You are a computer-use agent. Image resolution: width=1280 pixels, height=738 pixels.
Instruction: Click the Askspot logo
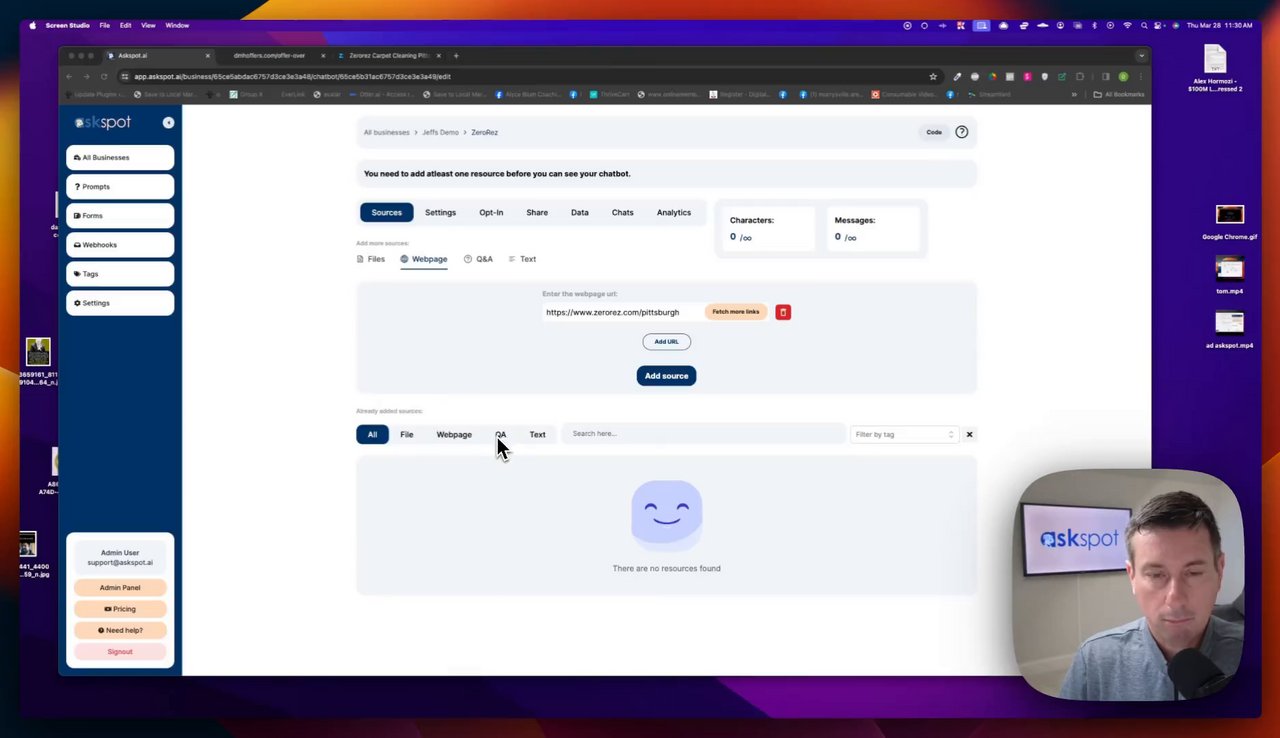(x=103, y=122)
